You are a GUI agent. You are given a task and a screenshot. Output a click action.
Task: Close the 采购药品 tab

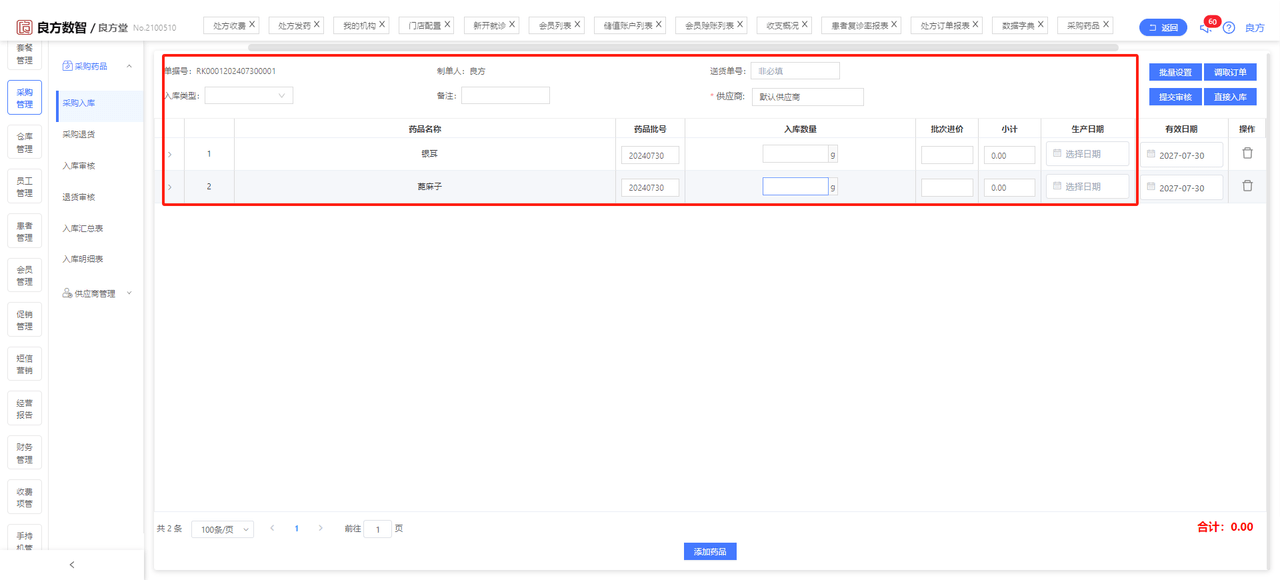pos(1106,24)
